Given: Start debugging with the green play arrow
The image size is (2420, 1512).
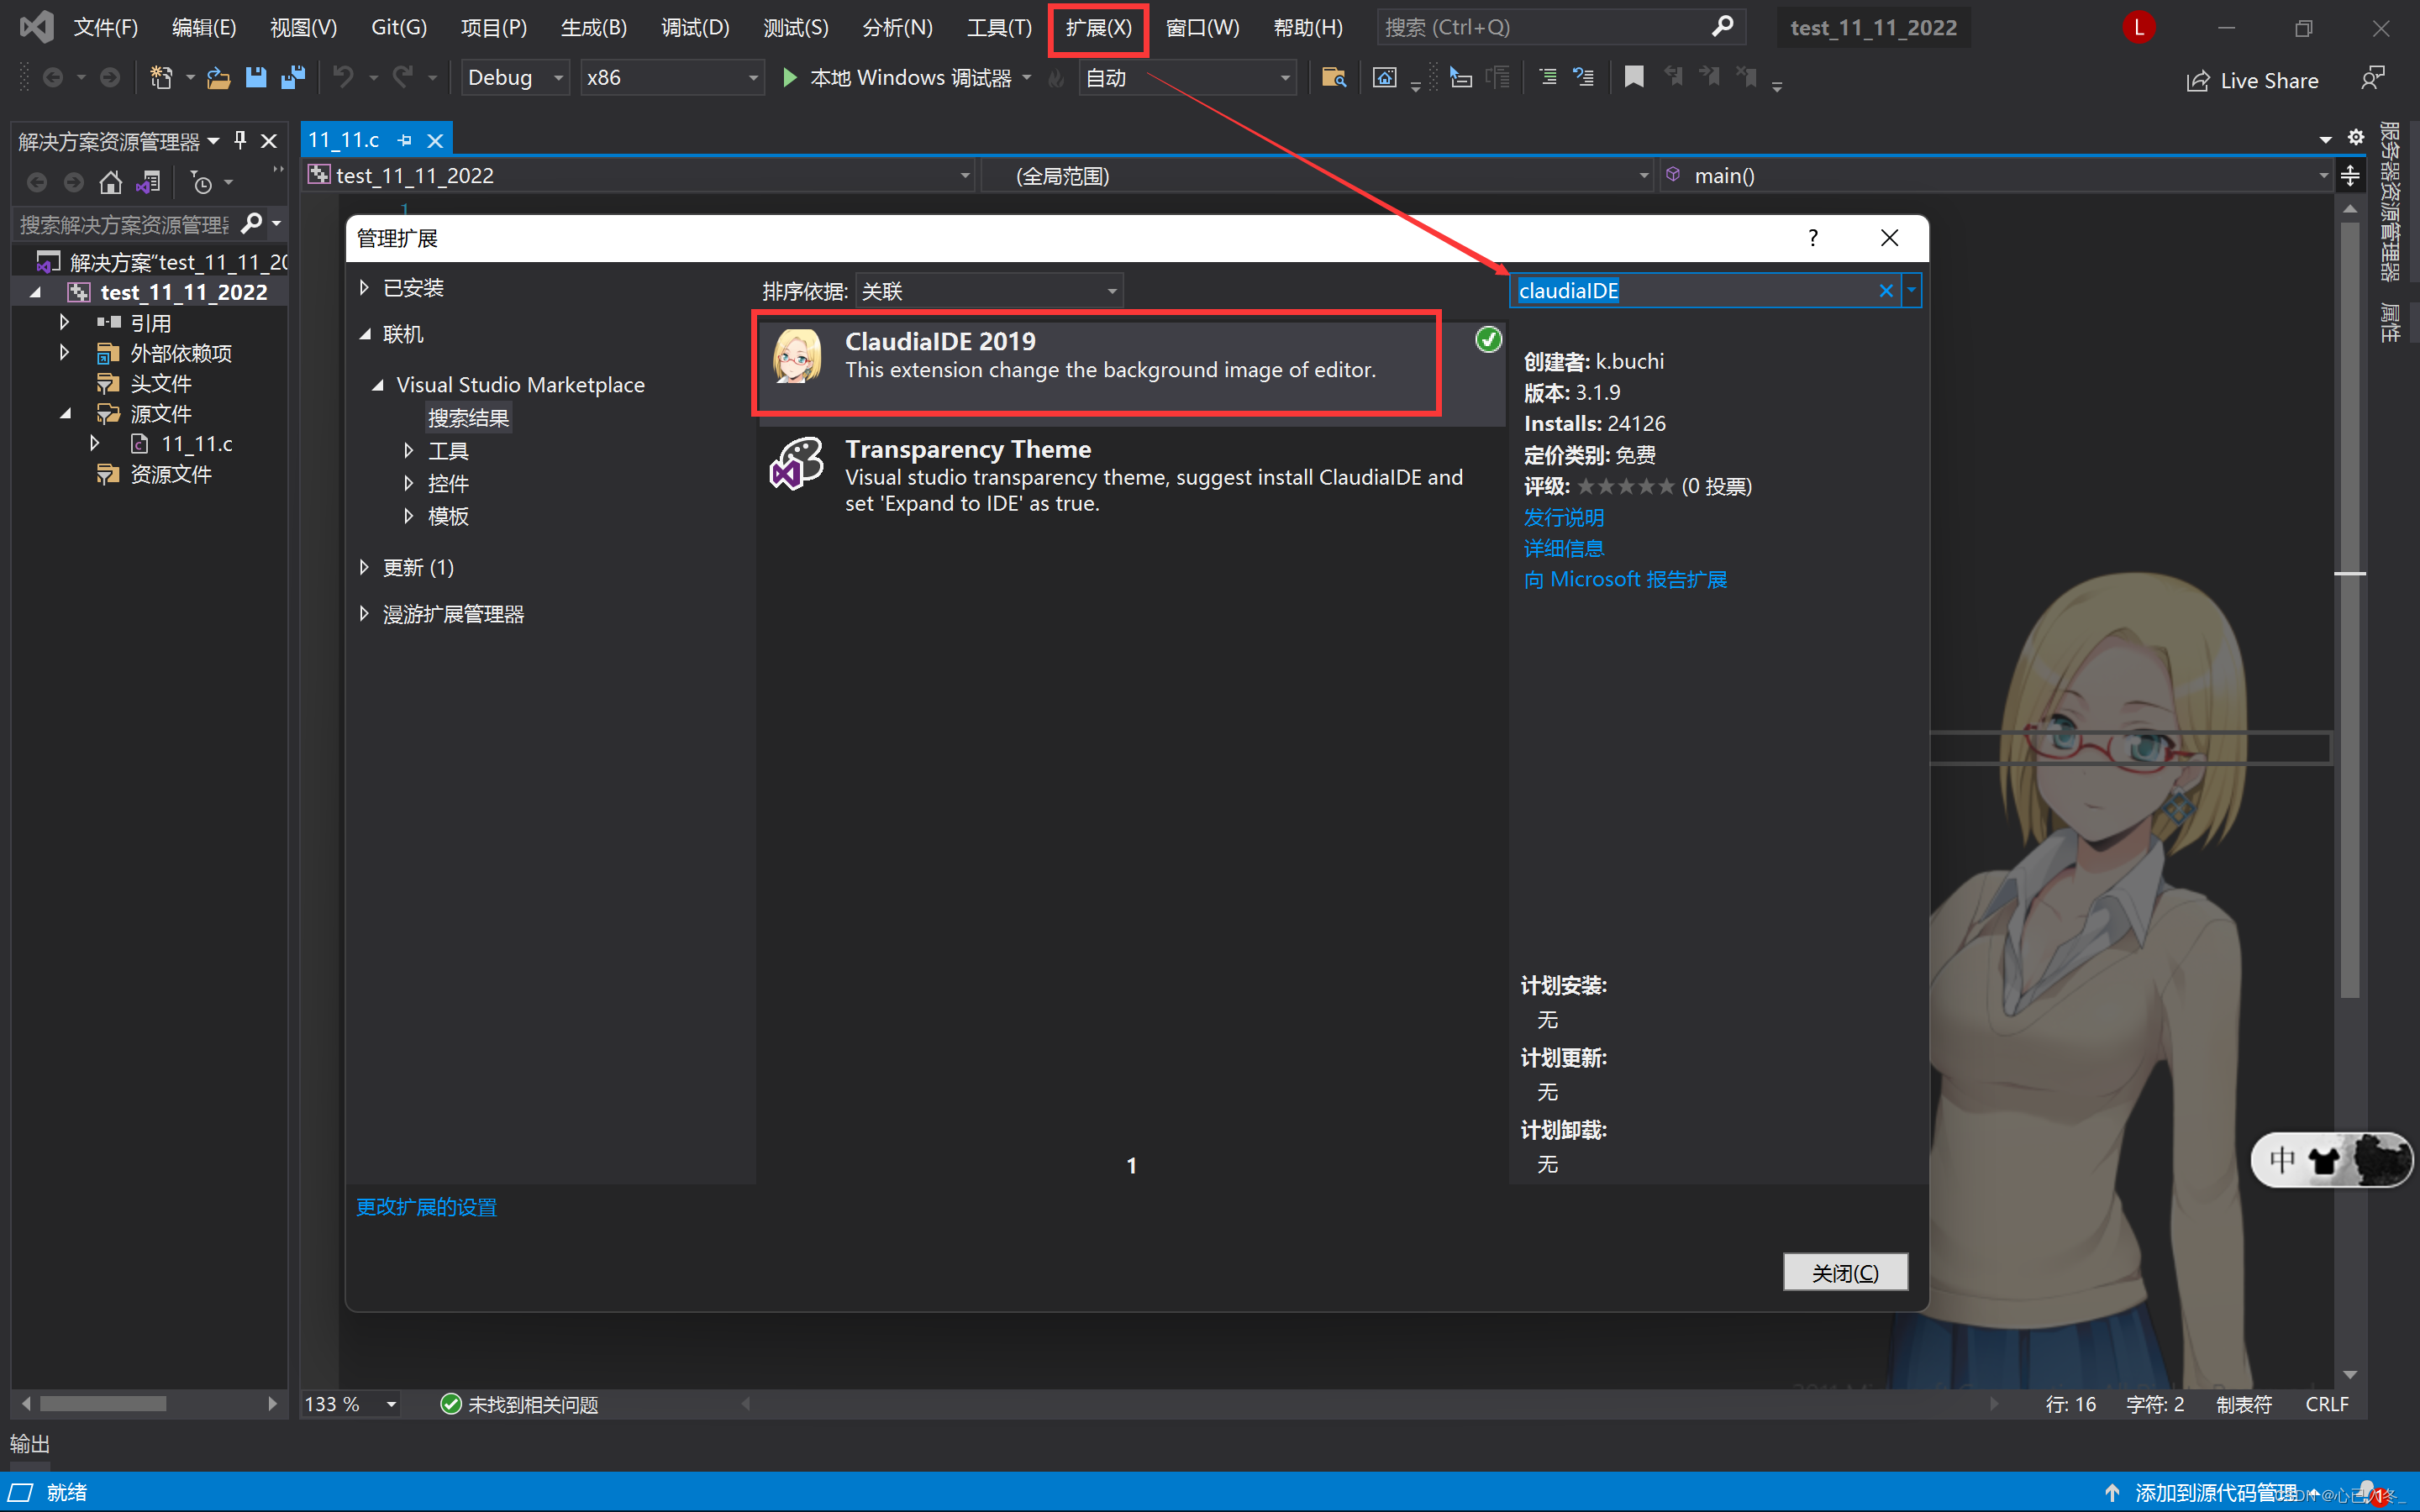Looking at the screenshot, I should coord(789,77).
